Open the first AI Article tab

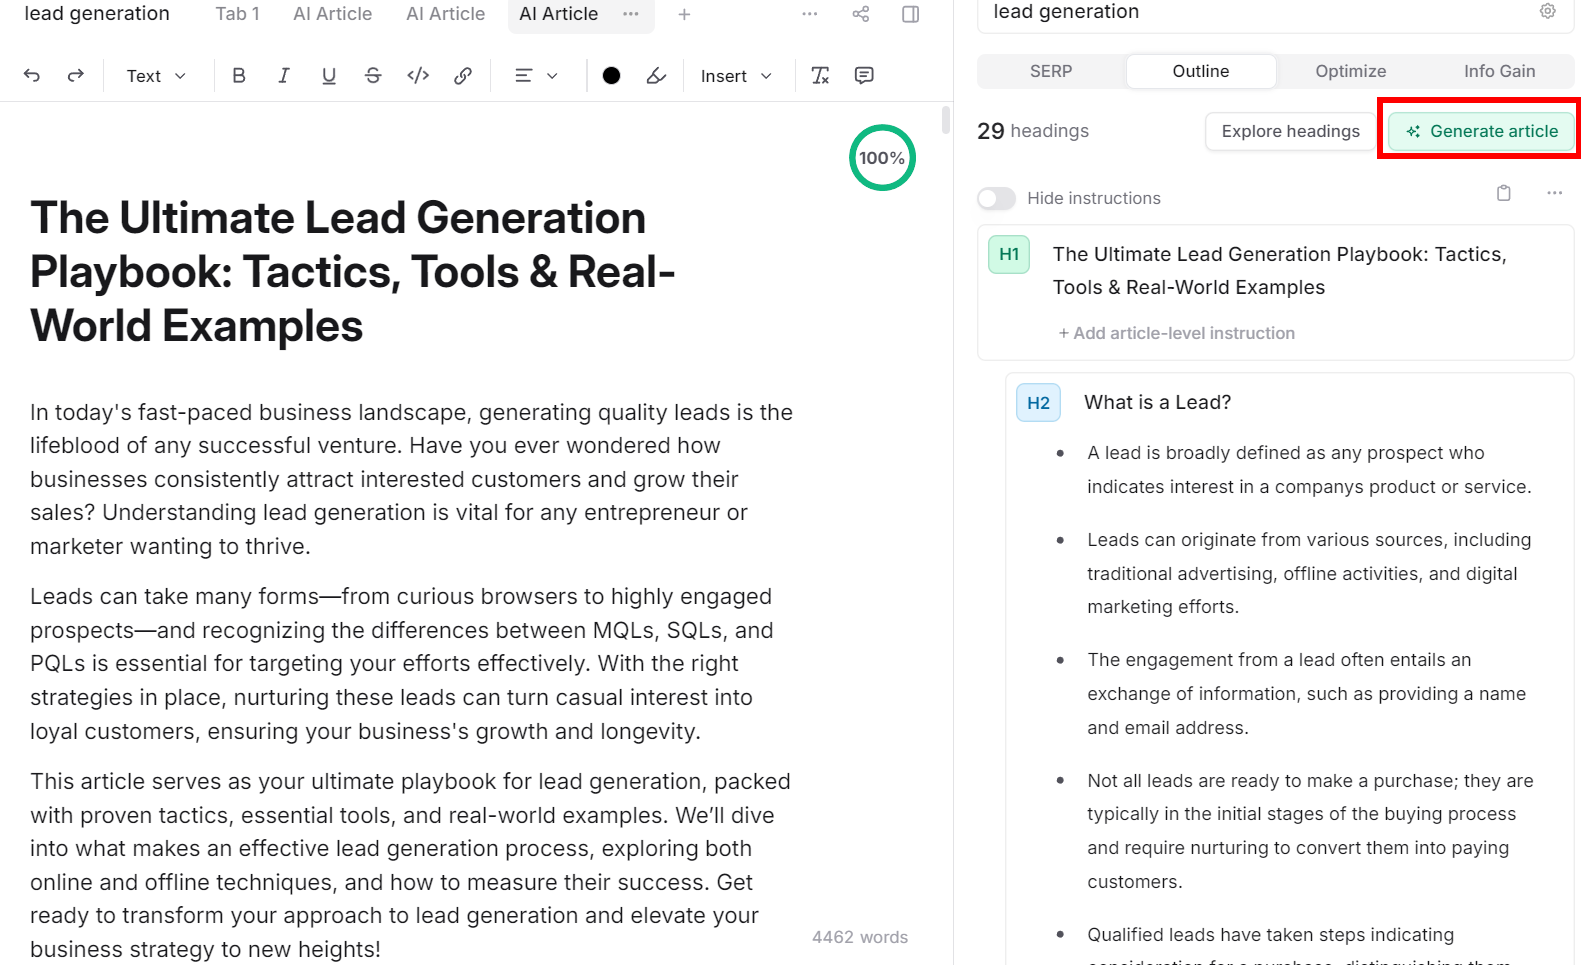[x=333, y=14]
